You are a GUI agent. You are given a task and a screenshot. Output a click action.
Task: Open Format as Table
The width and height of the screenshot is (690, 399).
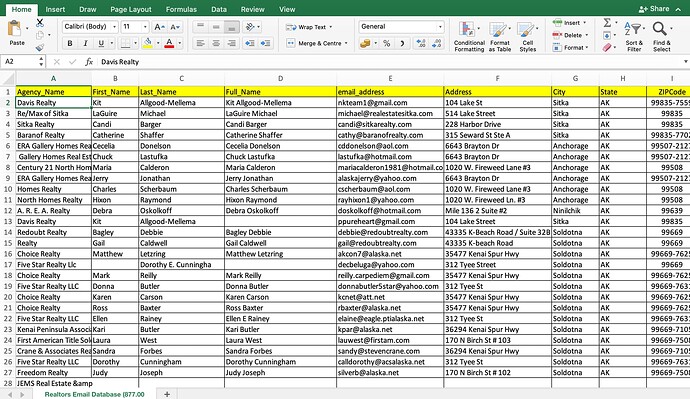tap(499, 37)
